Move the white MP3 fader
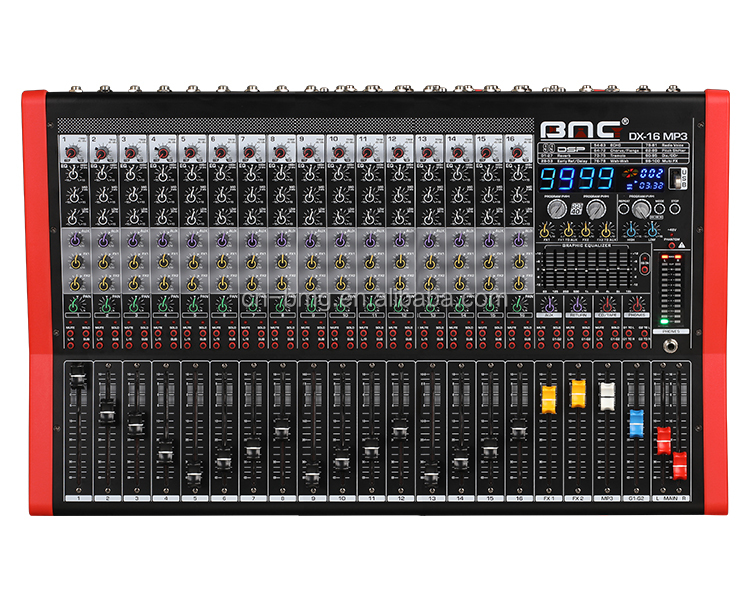Screen dimensions: 750x600 [607, 397]
